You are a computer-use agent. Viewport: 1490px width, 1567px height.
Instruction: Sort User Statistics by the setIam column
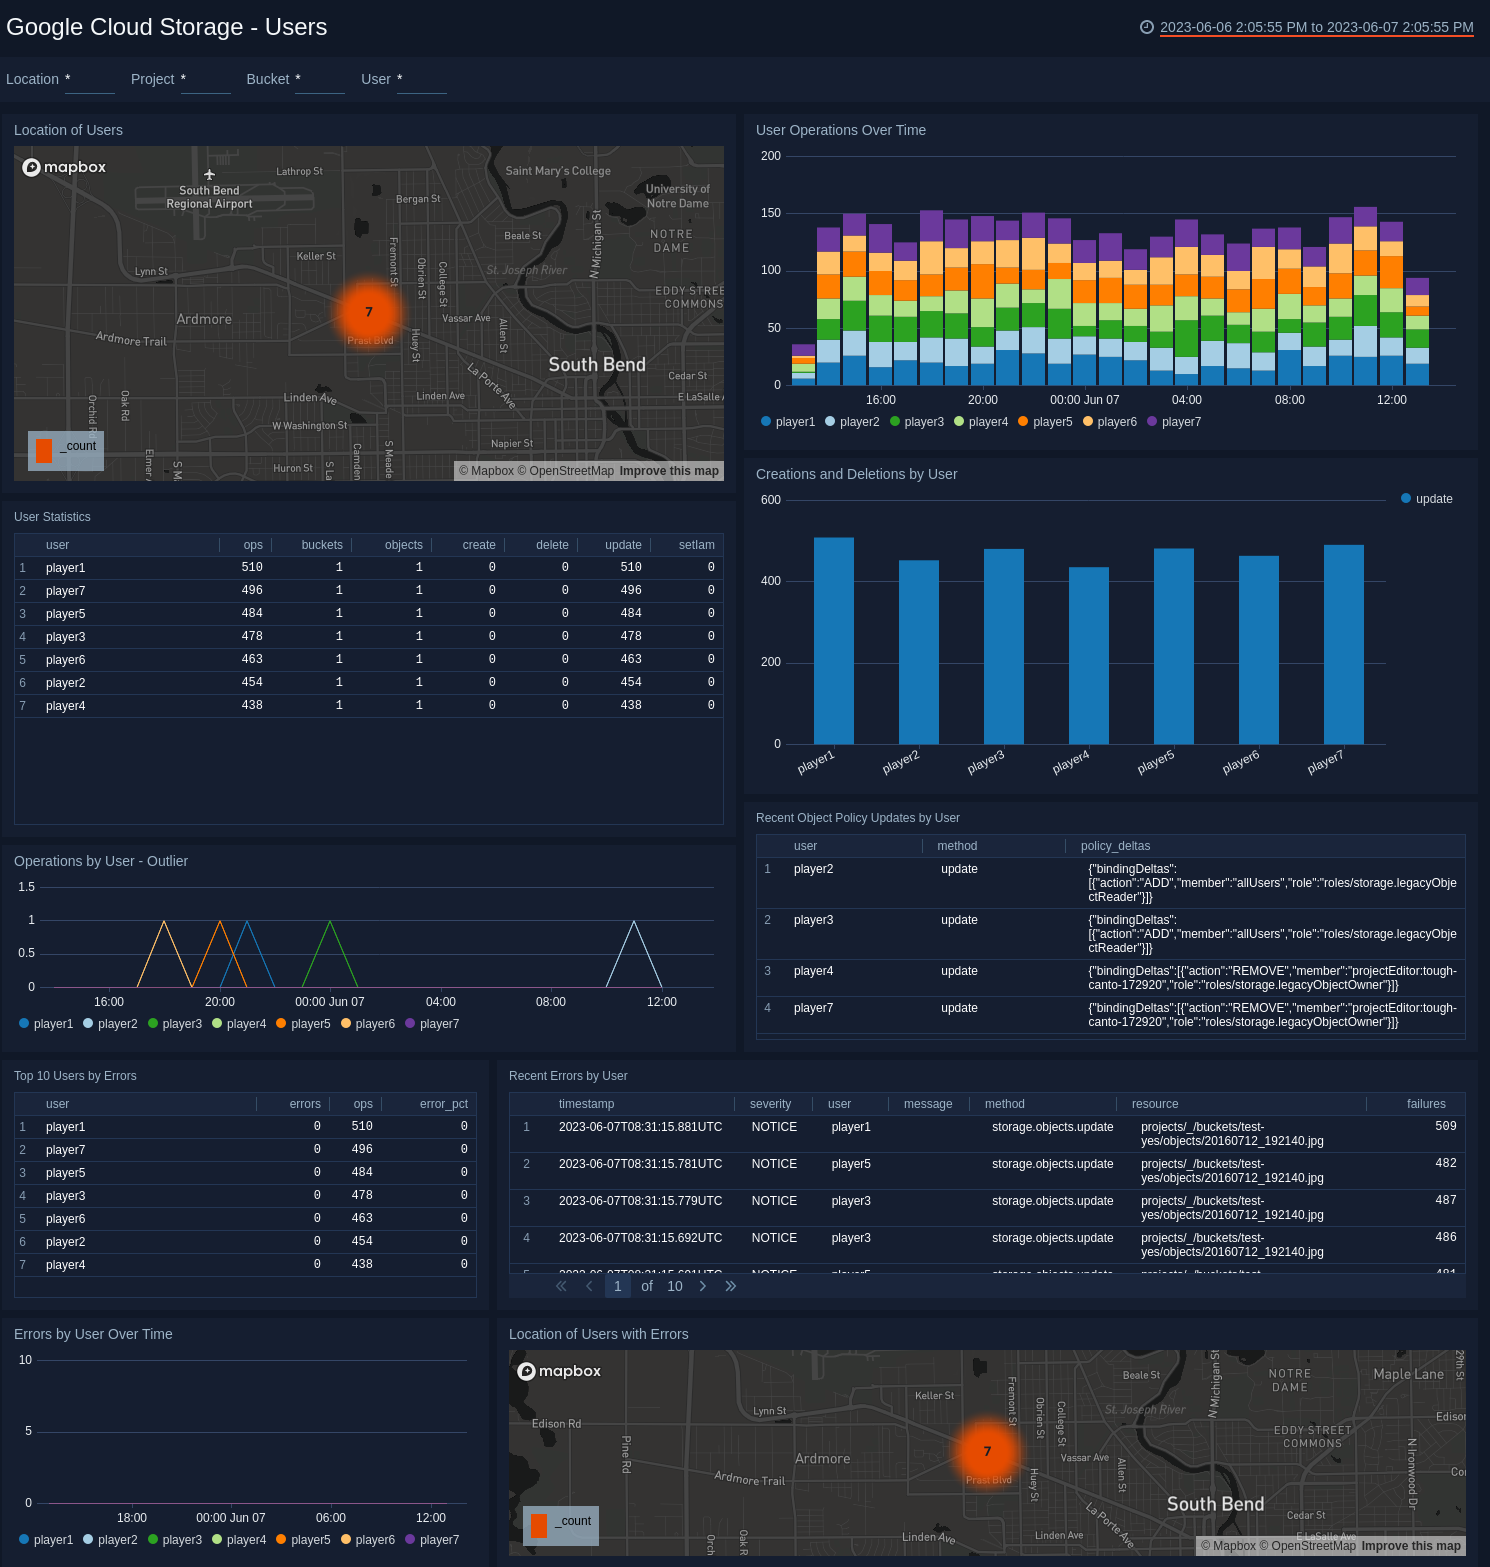pyautogui.click(x=697, y=545)
